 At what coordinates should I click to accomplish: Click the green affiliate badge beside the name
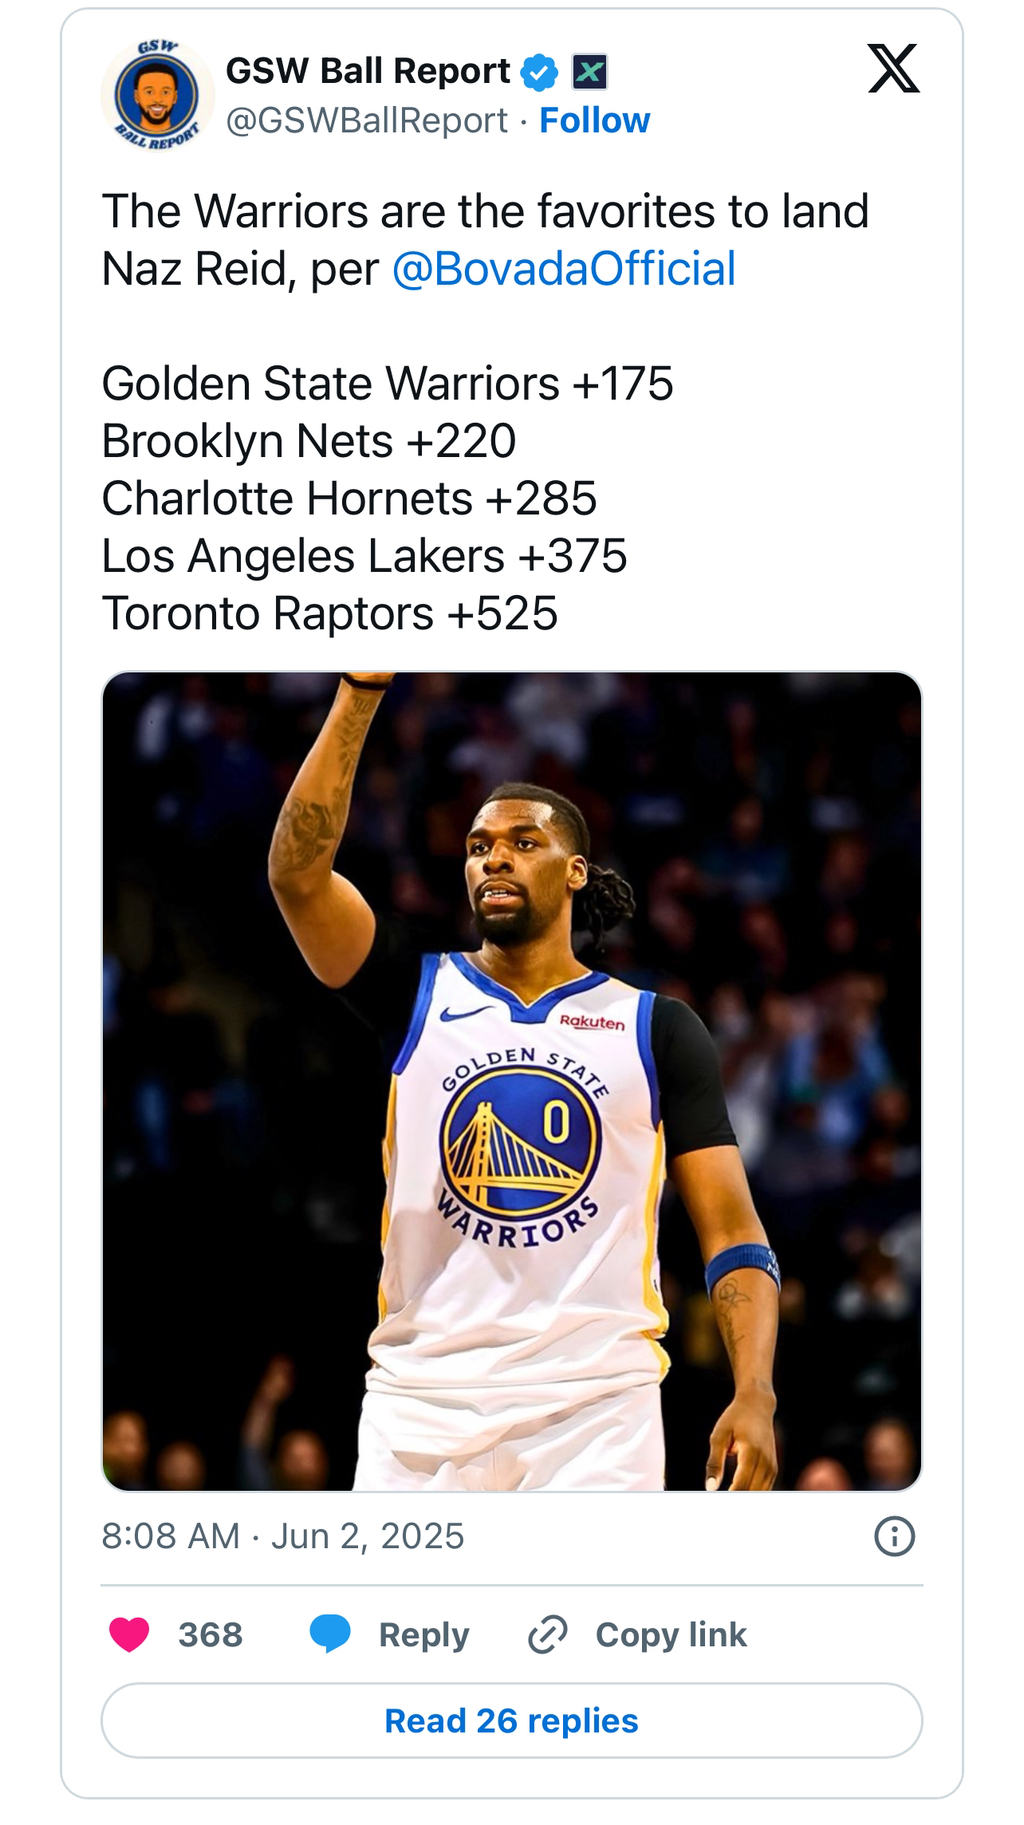click(589, 72)
